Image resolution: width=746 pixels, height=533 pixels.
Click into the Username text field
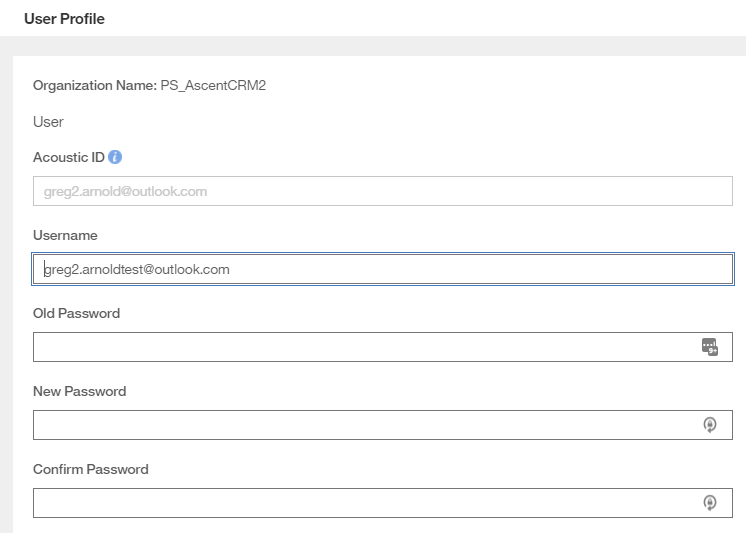[x=382, y=269]
